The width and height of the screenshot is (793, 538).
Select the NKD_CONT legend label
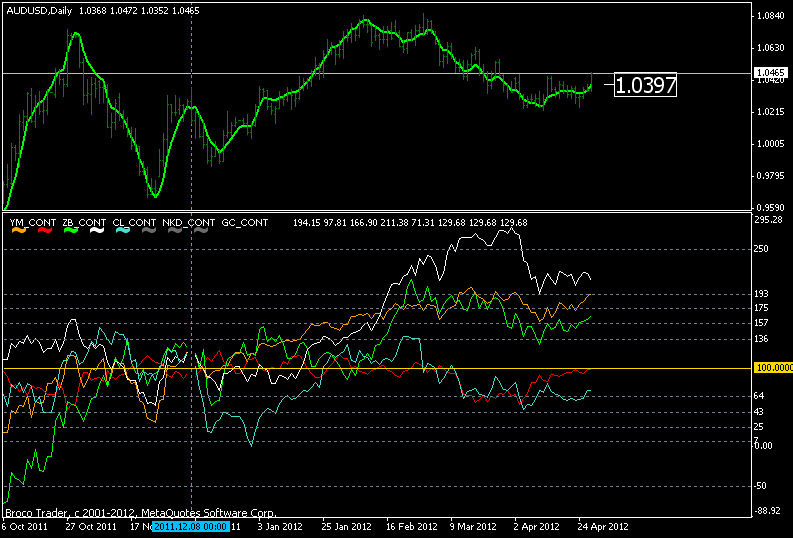(189, 222)
